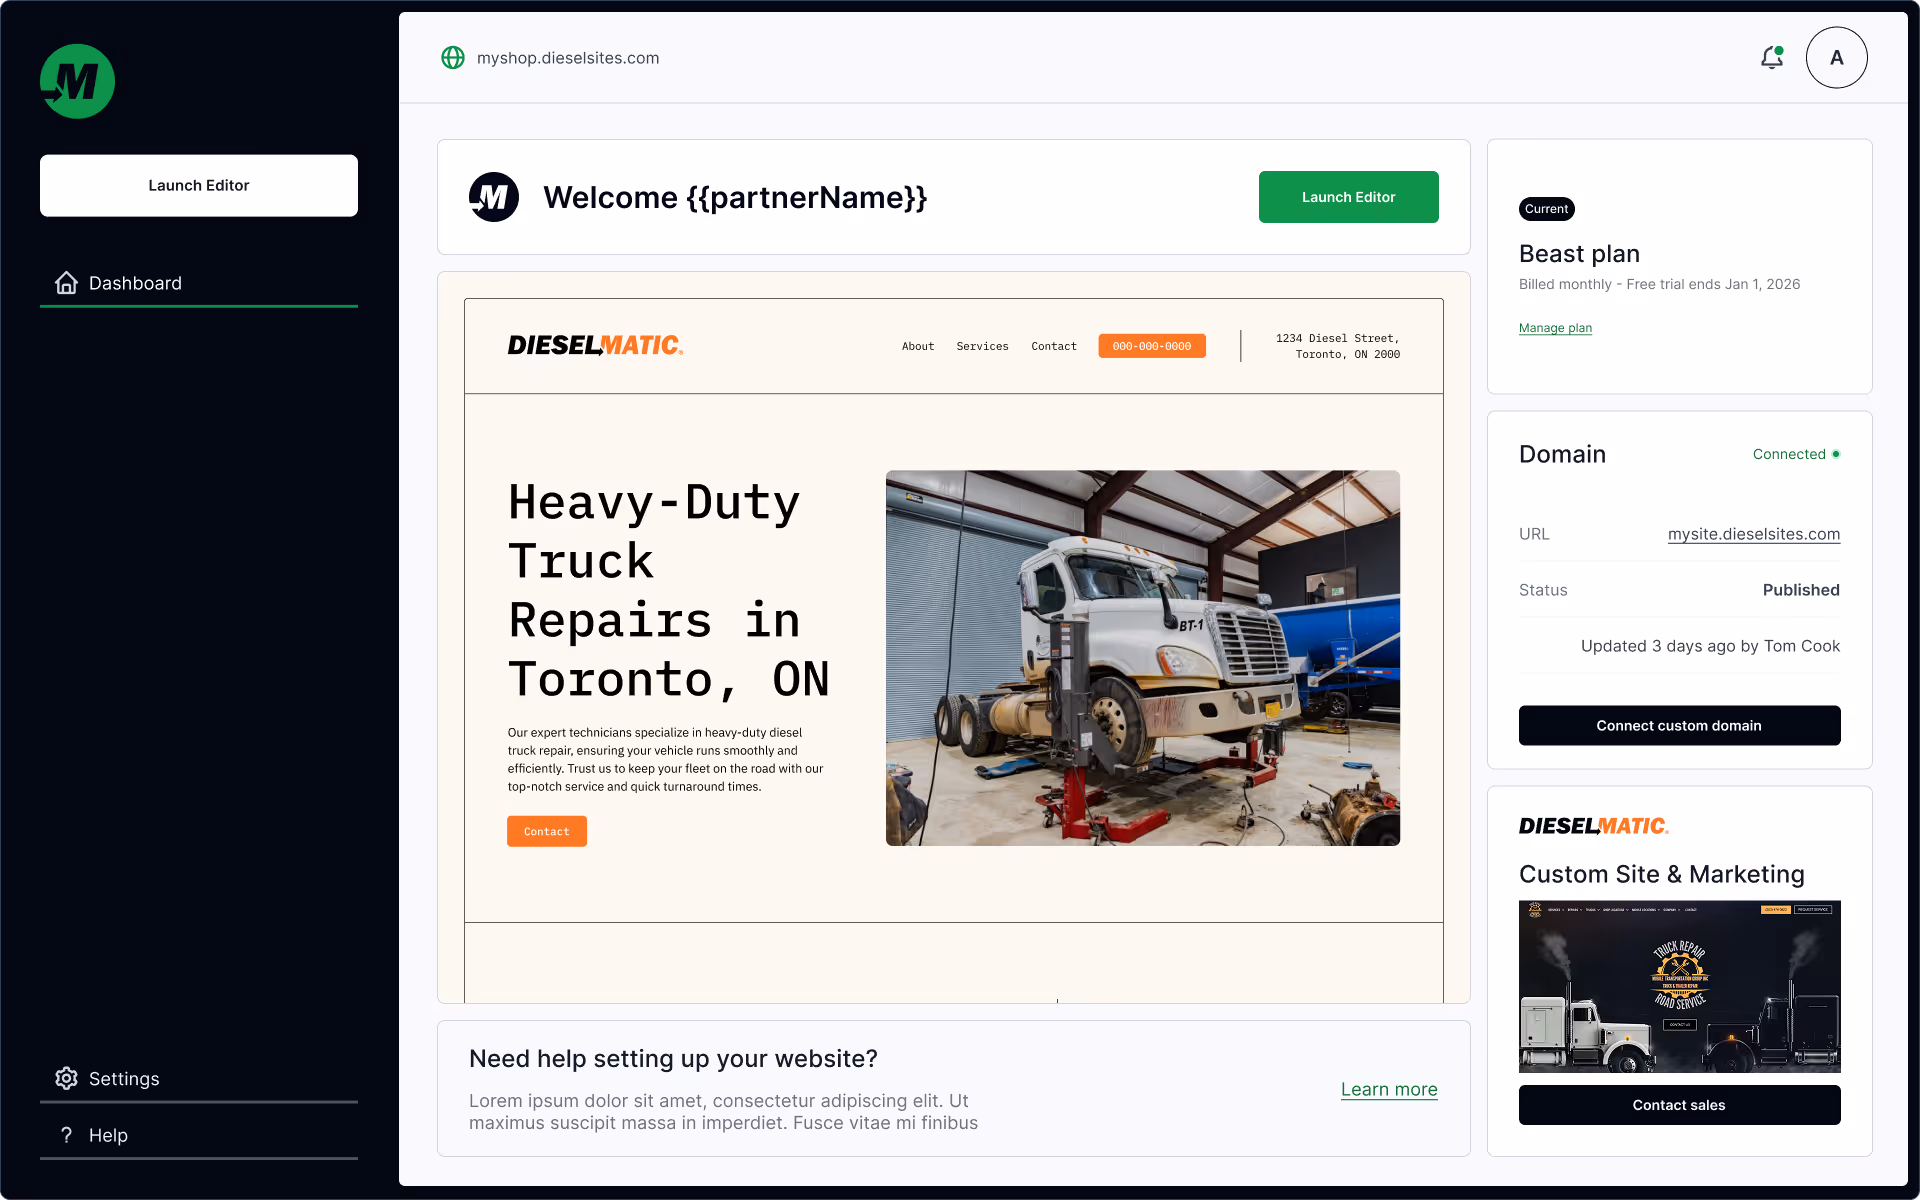Click the globe icon beside site URL

pyautogui.click(x=453, y=58)
